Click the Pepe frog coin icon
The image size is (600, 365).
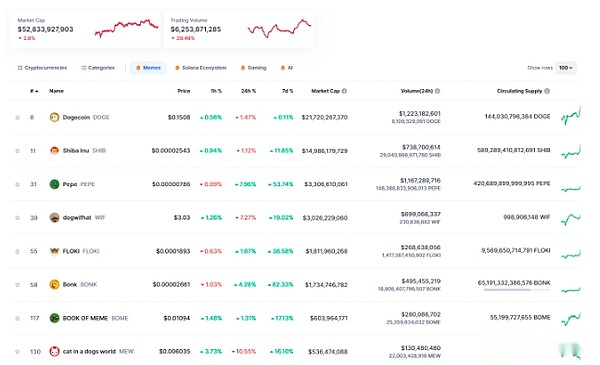[x=54, y=184]
